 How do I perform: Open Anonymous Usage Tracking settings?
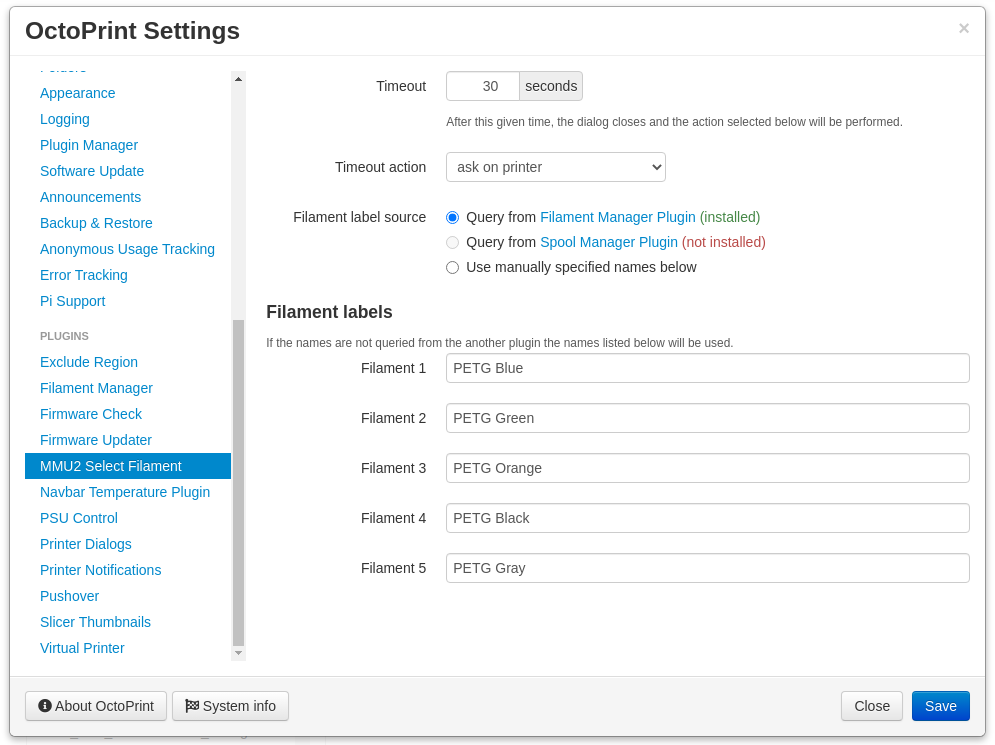click(127, 249)
